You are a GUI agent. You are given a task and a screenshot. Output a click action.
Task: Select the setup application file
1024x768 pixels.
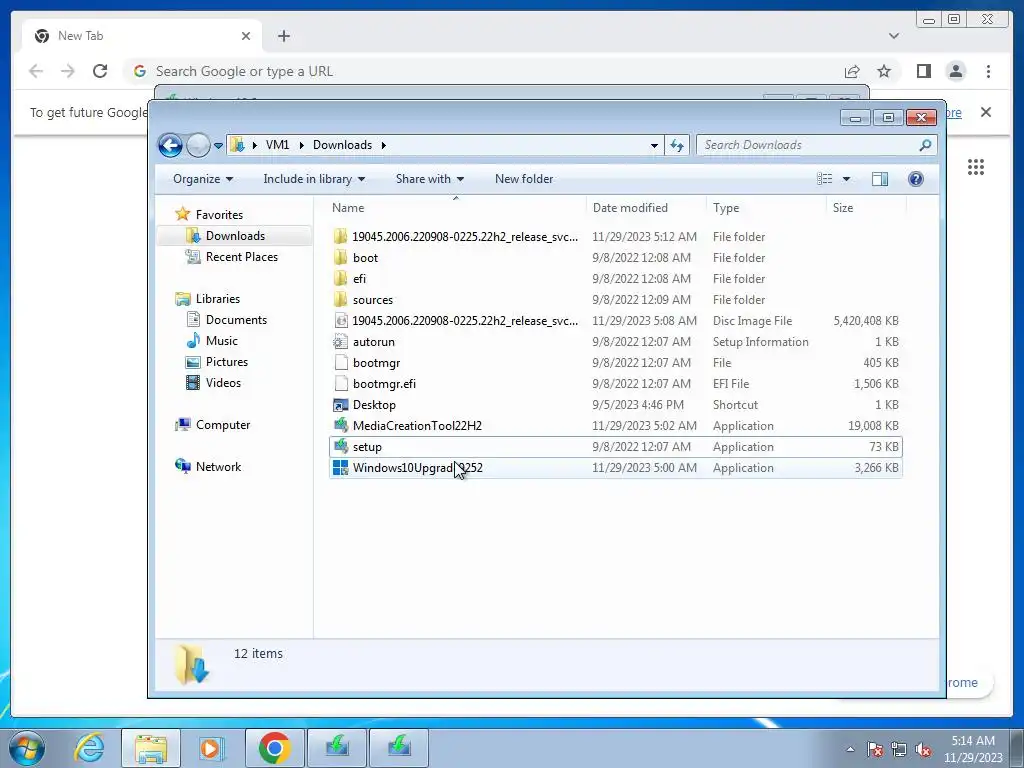(x=616, y=447)
